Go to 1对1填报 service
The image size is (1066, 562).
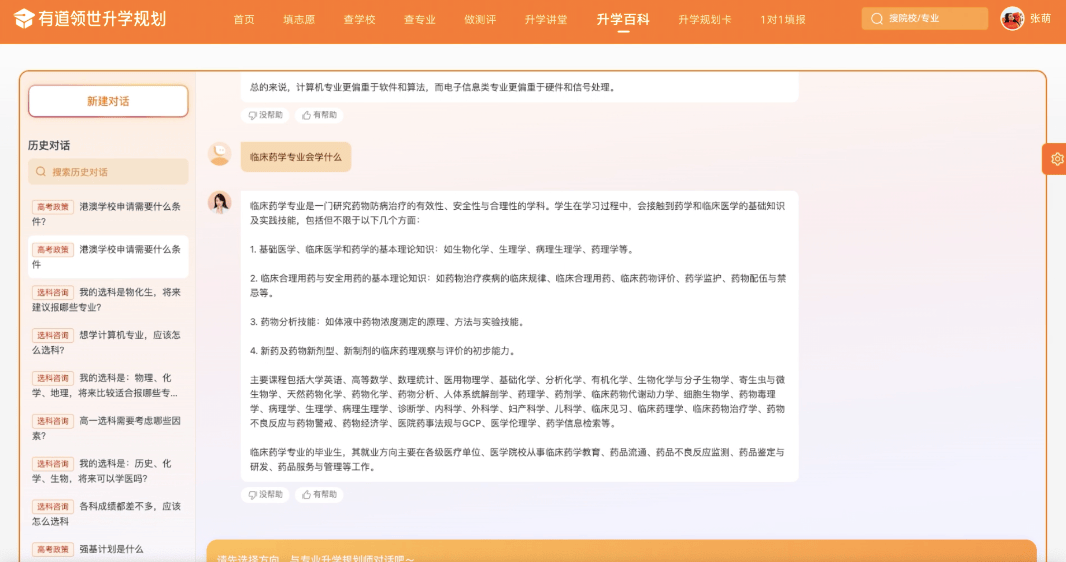click(x=783, y=20)
